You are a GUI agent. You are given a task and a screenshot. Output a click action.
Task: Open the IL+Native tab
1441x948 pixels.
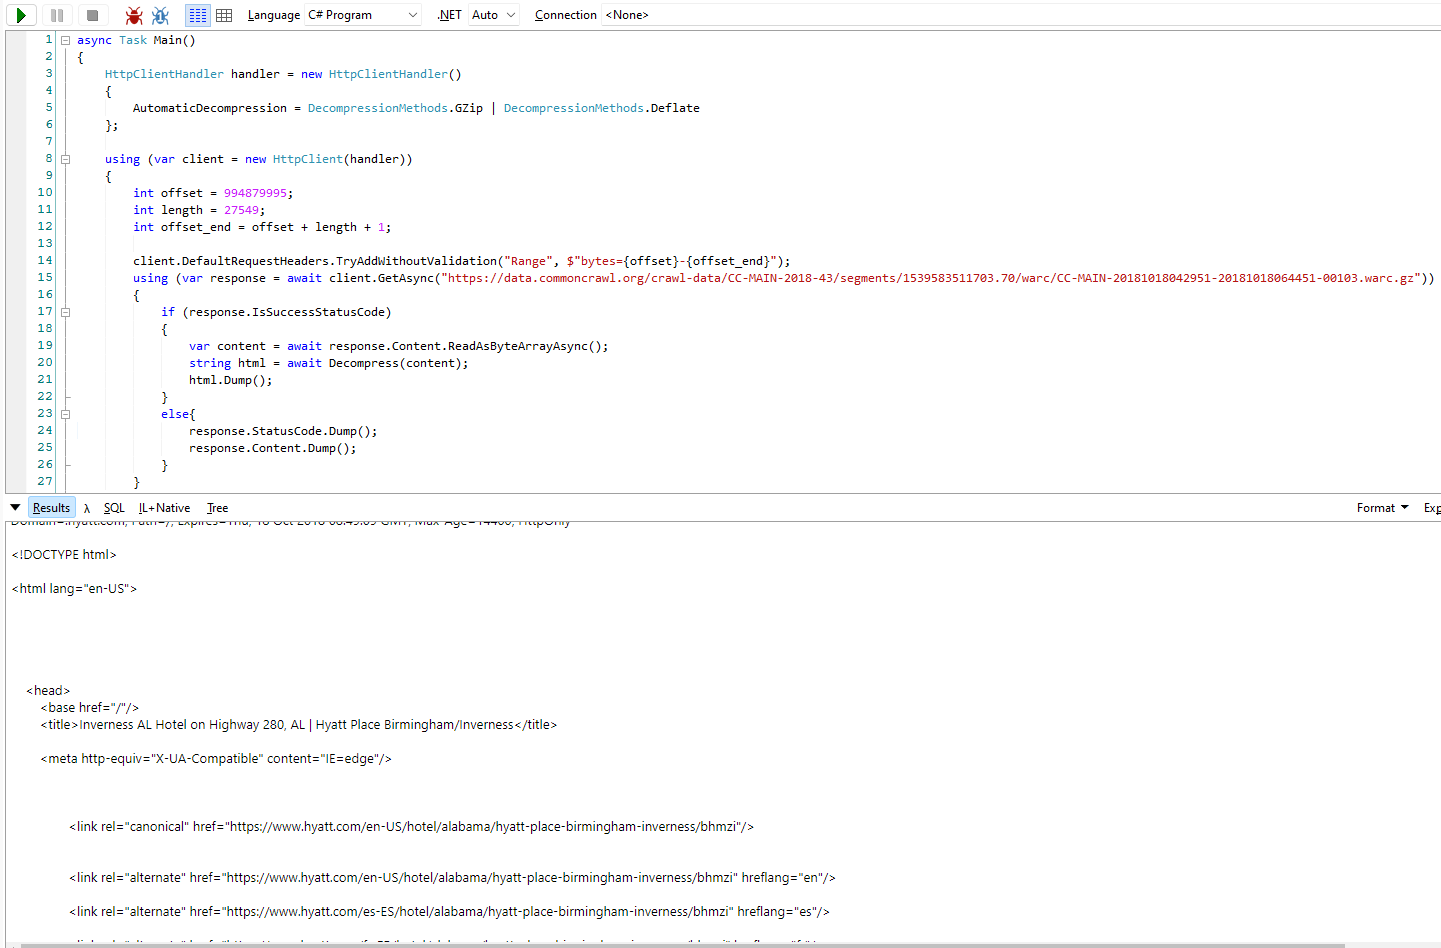pos(164,508)
